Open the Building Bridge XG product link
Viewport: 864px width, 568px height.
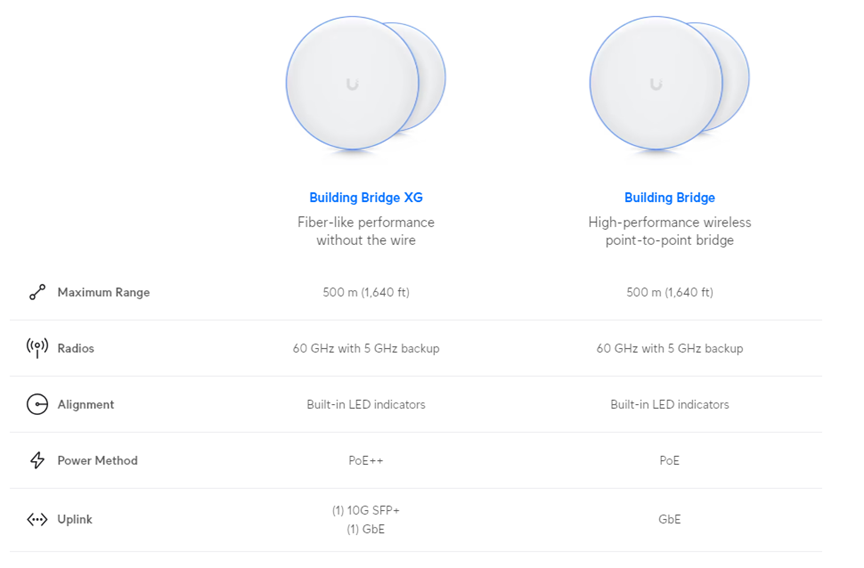point(366,197)
